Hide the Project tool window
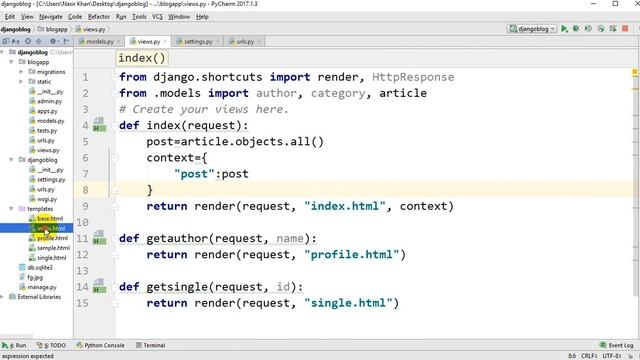The image size is (640, 360). (x=67, y=41)
